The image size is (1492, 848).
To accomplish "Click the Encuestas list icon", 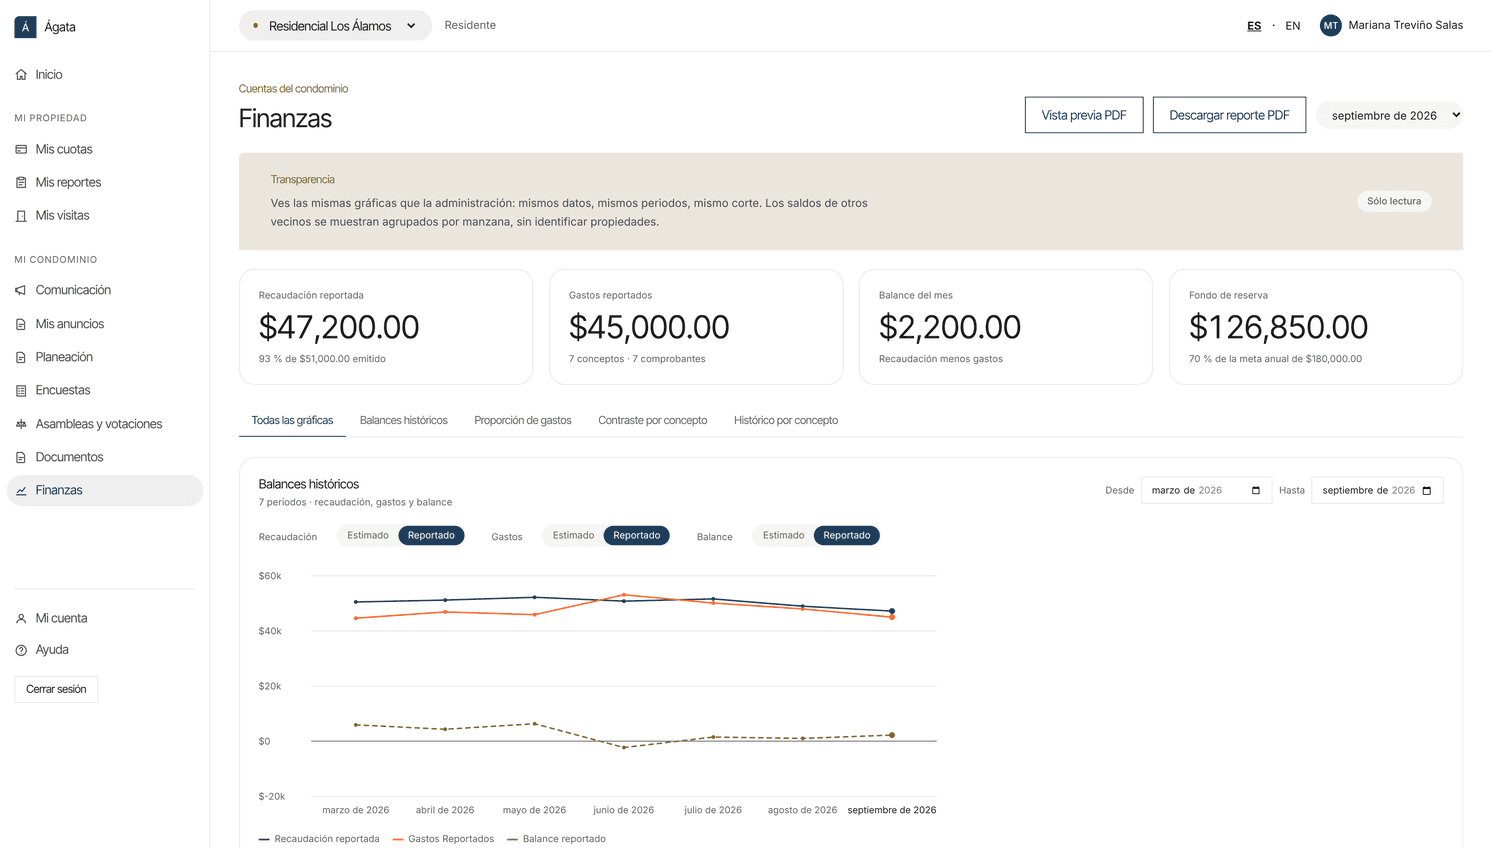I will tap(21, 391).
